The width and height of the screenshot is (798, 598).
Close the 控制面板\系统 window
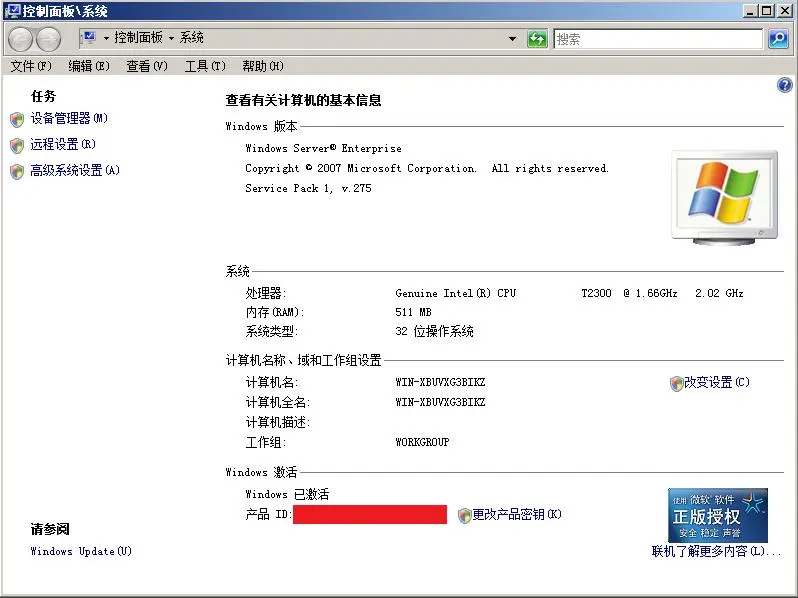pos(784,11)
